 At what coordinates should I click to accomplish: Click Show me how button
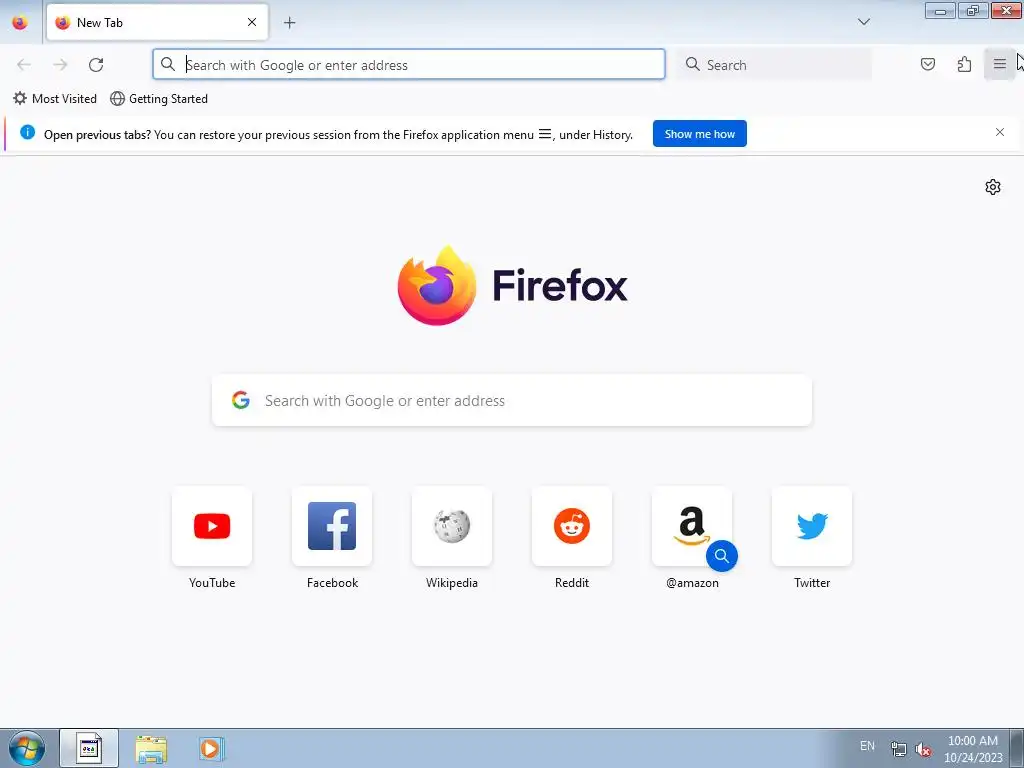click(x=699, y=134)
